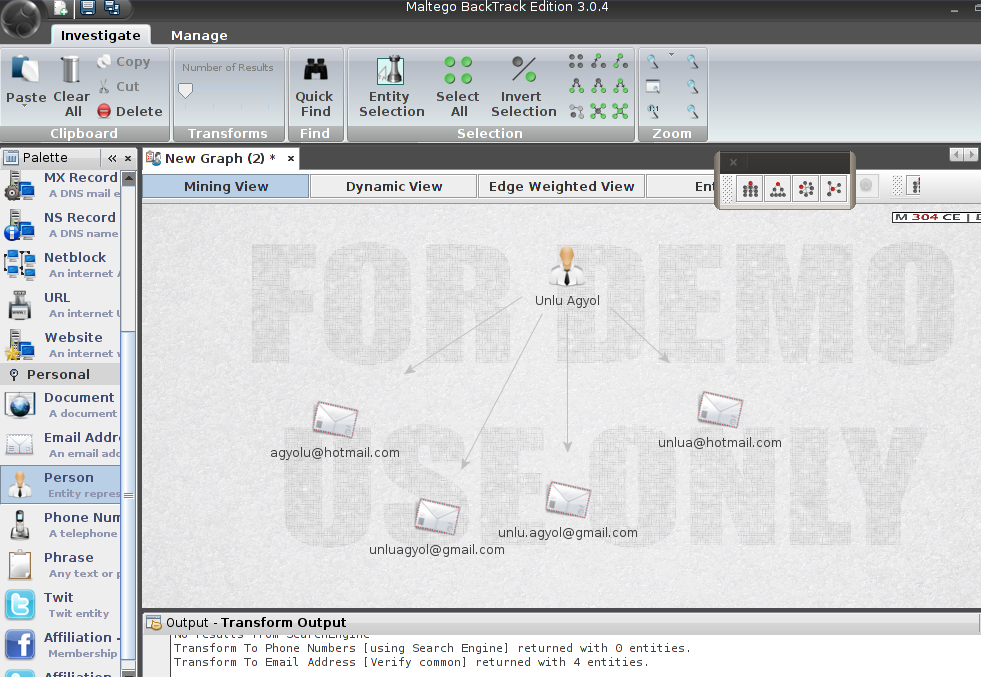Add neighbours icon, all-green tree
983x677 pixels.
pos(621,86)
